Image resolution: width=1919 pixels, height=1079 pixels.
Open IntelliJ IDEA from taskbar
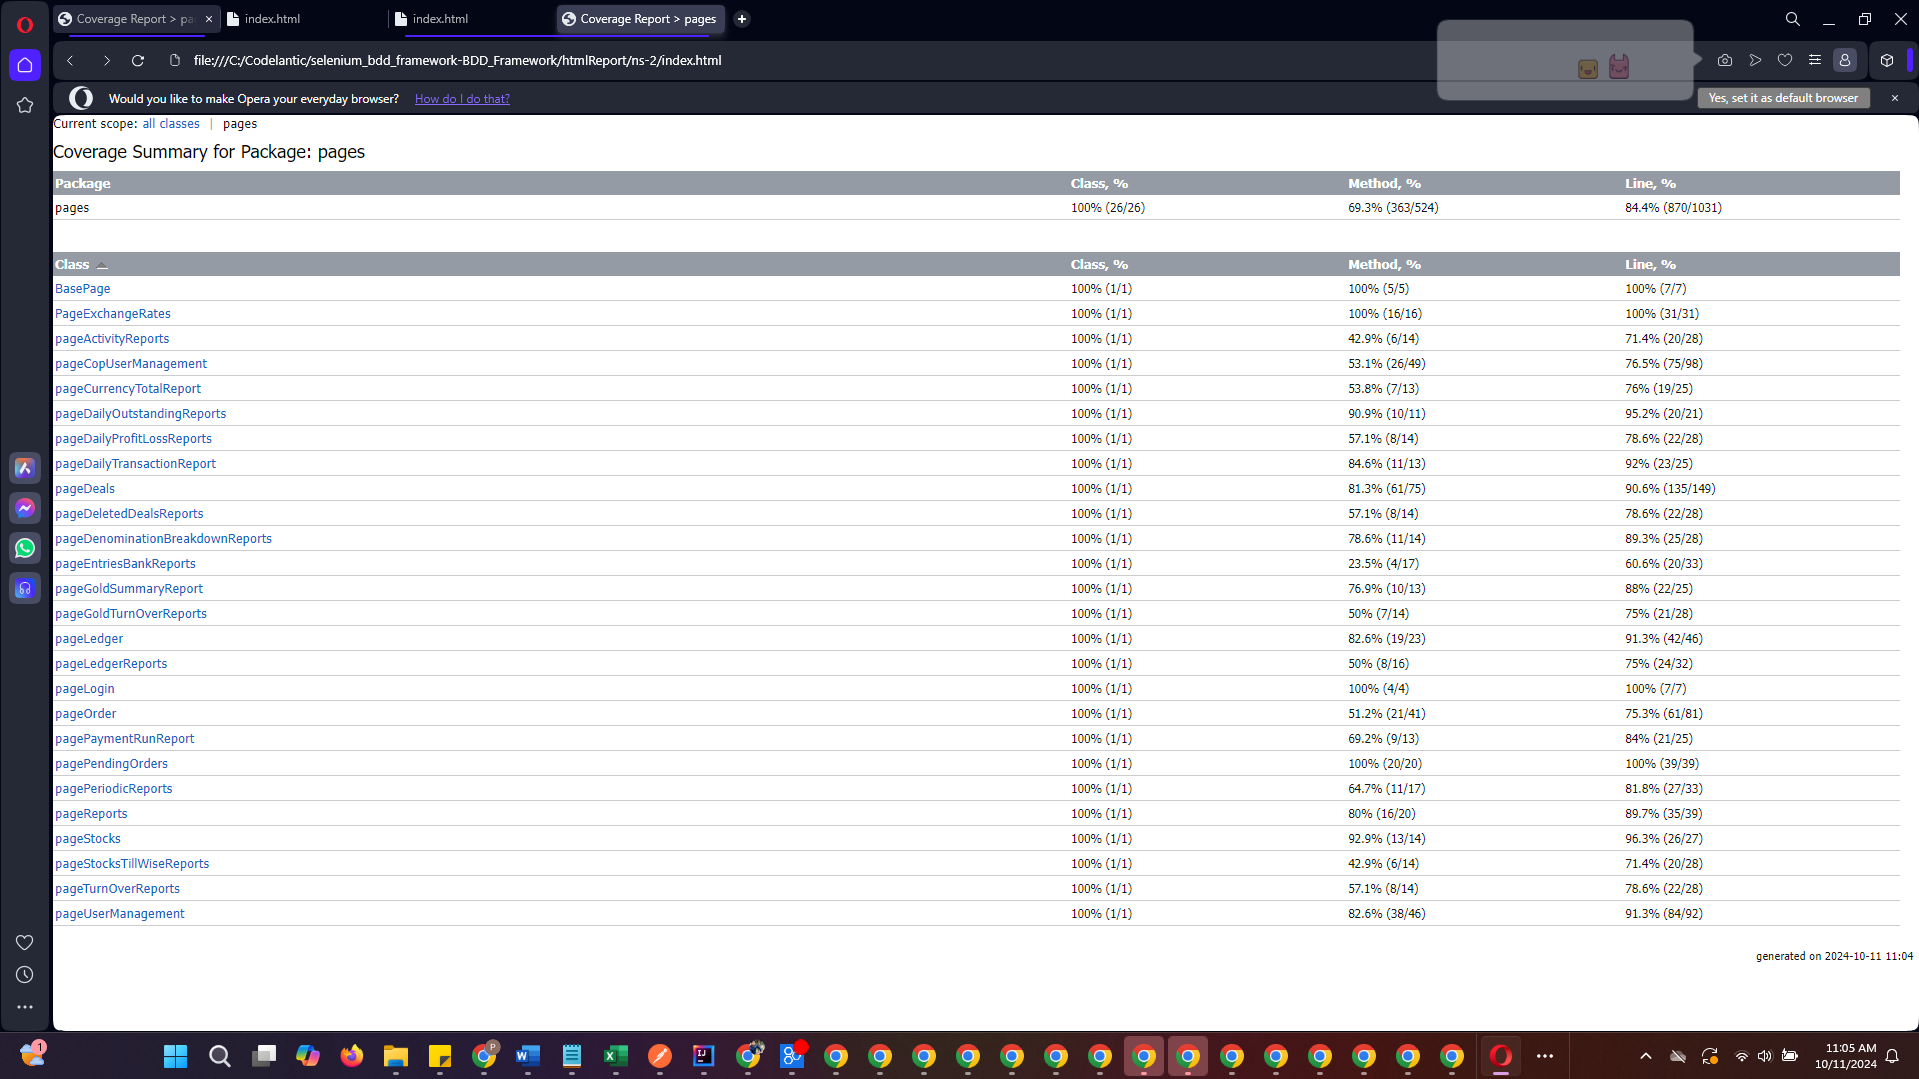pos(704,1056)
